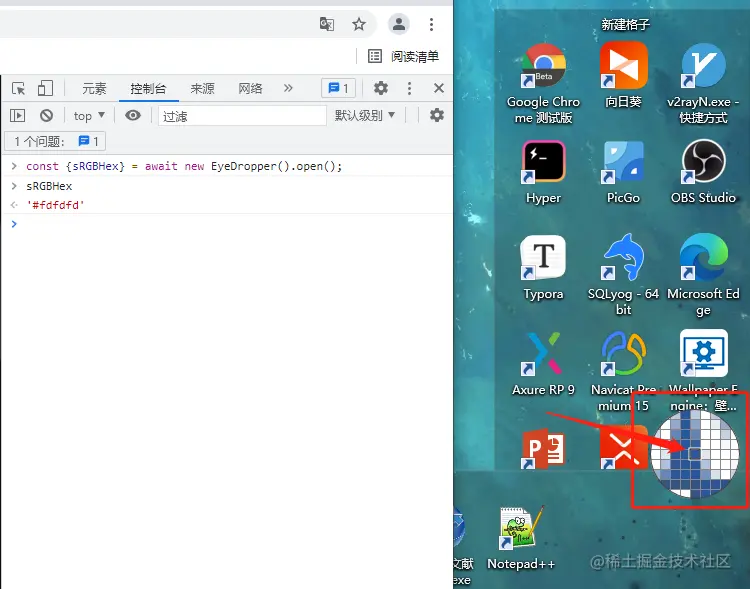Open console settings gear
This screenshot has width=750, height=589.
point(436,115)
